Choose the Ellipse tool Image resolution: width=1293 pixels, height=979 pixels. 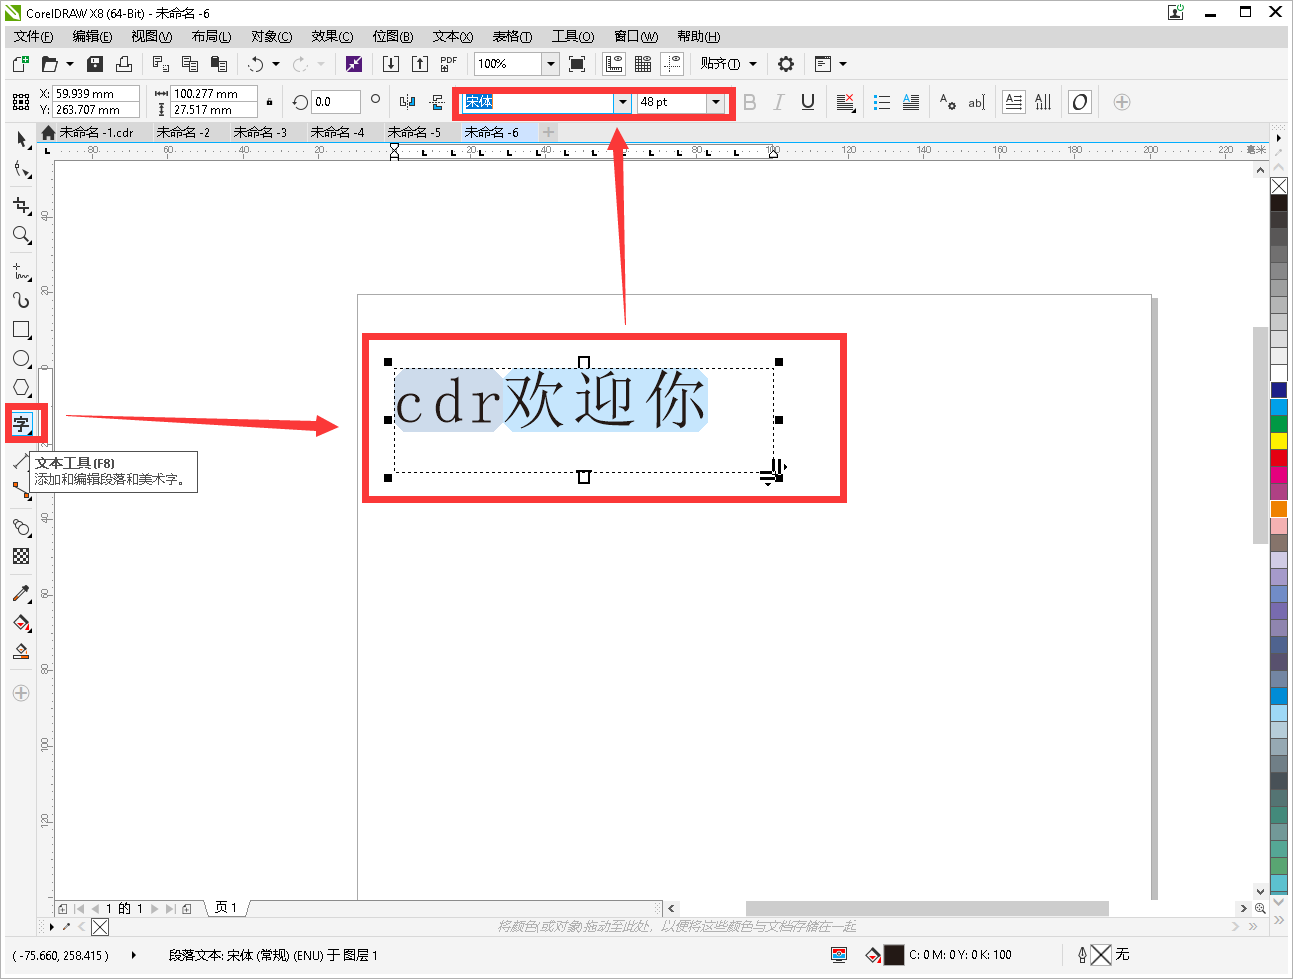pos(21,358)
